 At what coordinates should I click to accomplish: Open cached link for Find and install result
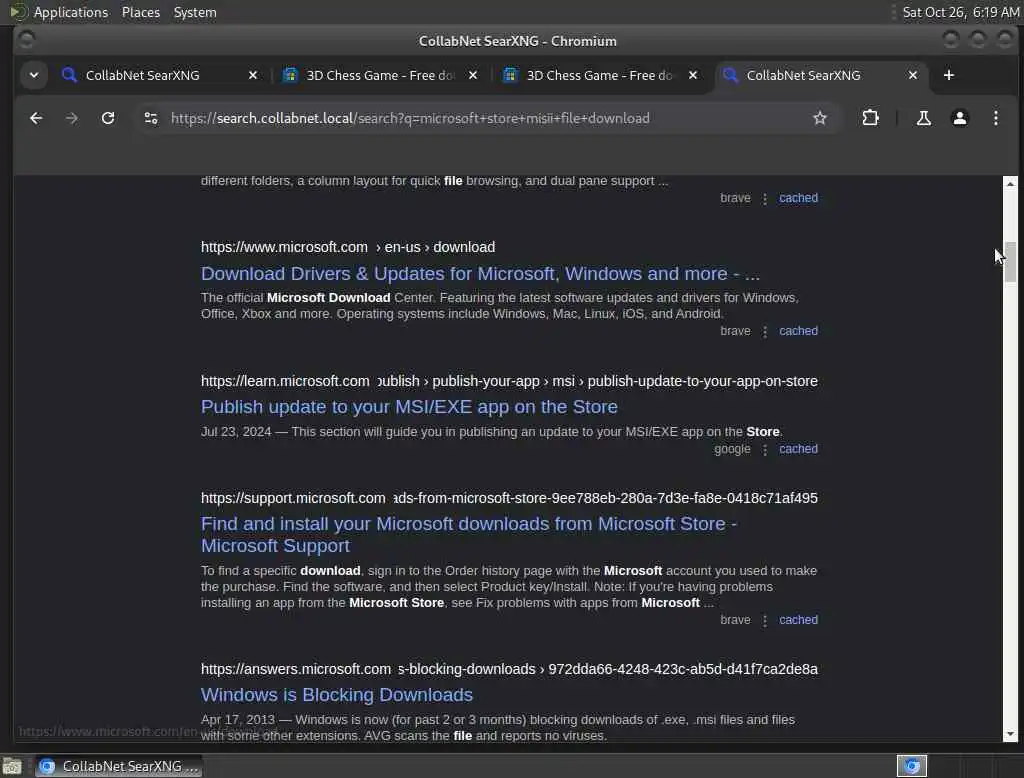tap(798, 620)
